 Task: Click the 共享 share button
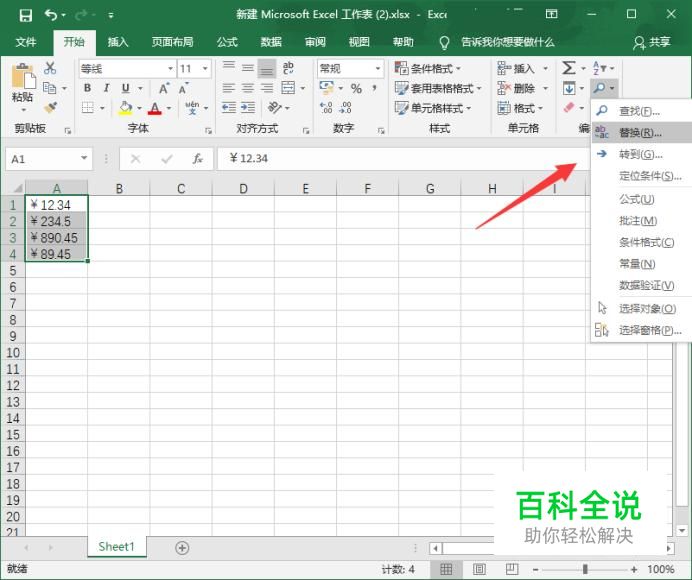coord(652,42)
